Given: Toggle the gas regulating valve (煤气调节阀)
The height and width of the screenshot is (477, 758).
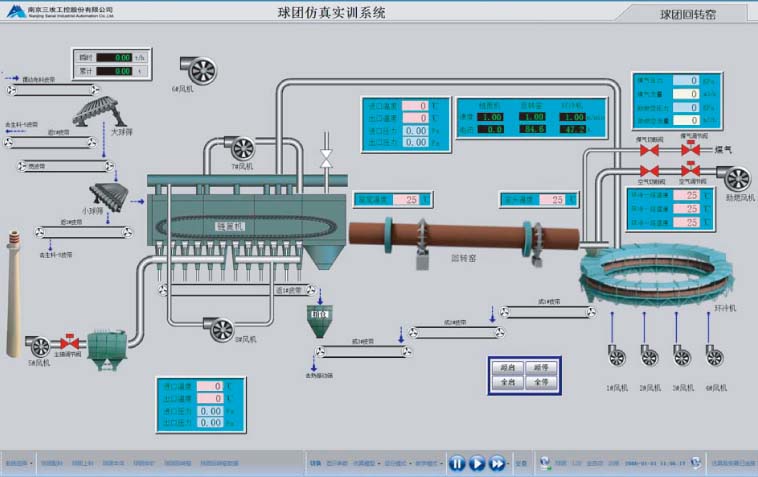Looking at the screenshot, I should point(691,150).
